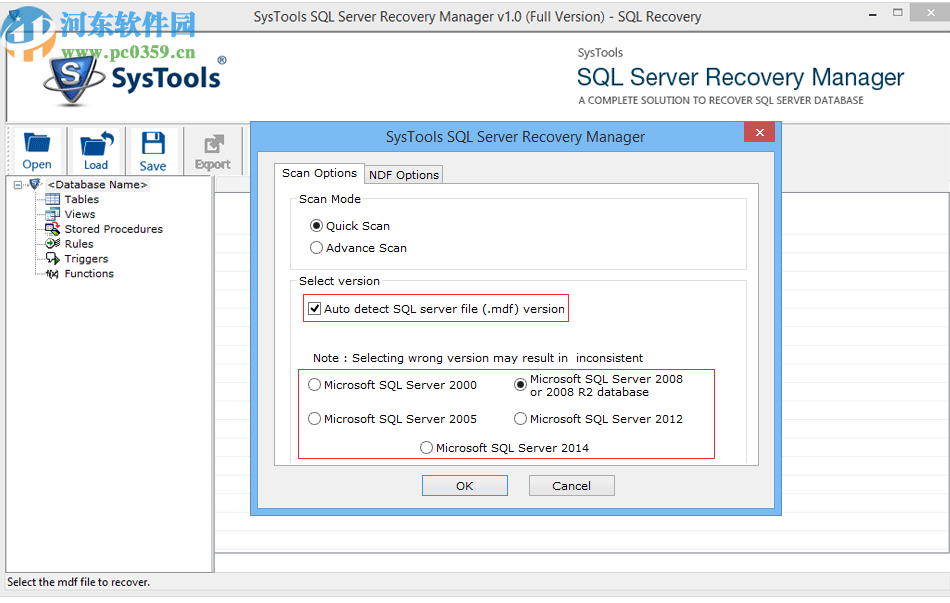Select the Tables node icon
The height and width of the screenshot is (603, 950).
(x=54, y=199)
